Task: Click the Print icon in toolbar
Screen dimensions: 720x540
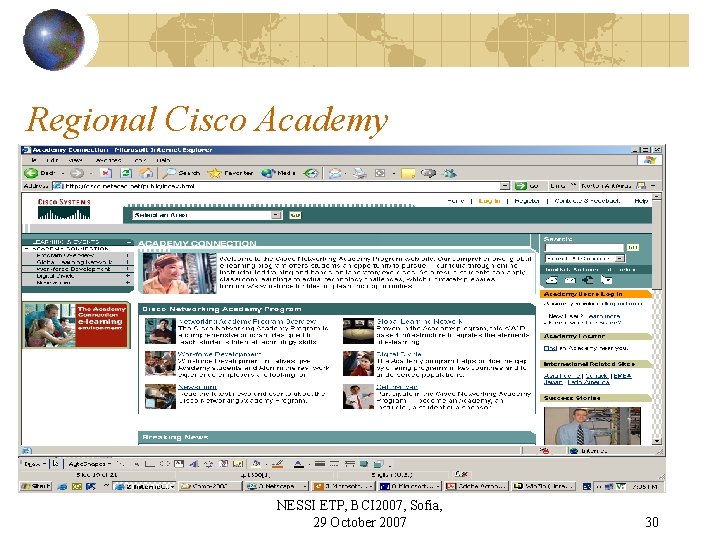Action: click(x=360, y=173)
